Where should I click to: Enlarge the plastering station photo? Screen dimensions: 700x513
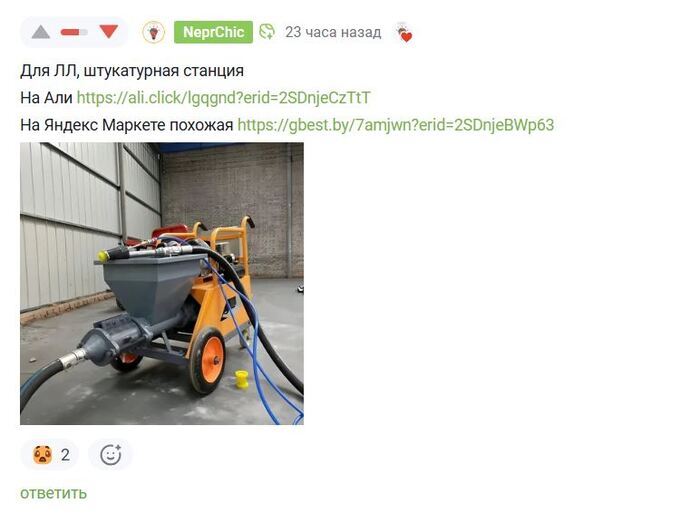(162, 283)
